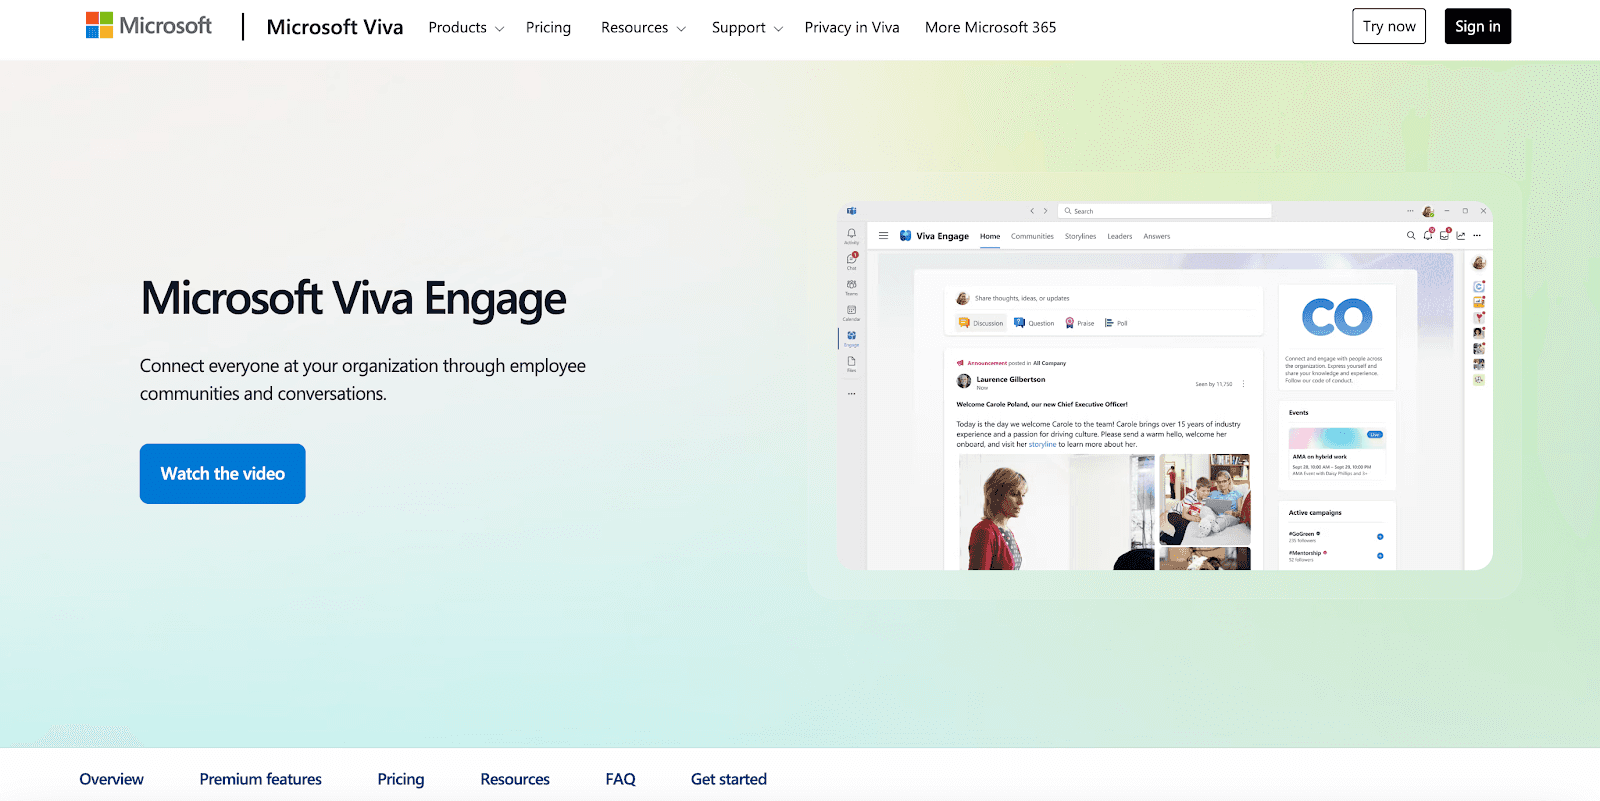This screenshot has height=801, width=1600.
Task: Go to the Get started section
Action: (728, 779)
